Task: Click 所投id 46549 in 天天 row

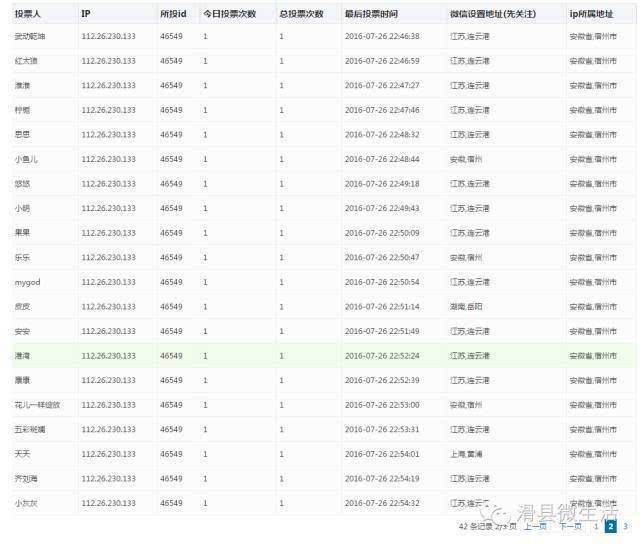Action: pyautogui.click(x=171, y=454)
